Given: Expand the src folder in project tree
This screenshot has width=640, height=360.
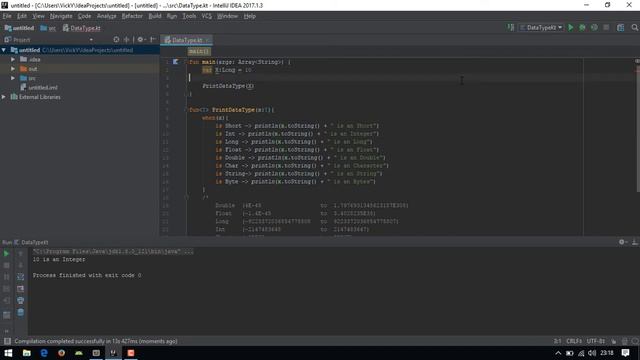Looking at the screenshot, I should 13,78.
